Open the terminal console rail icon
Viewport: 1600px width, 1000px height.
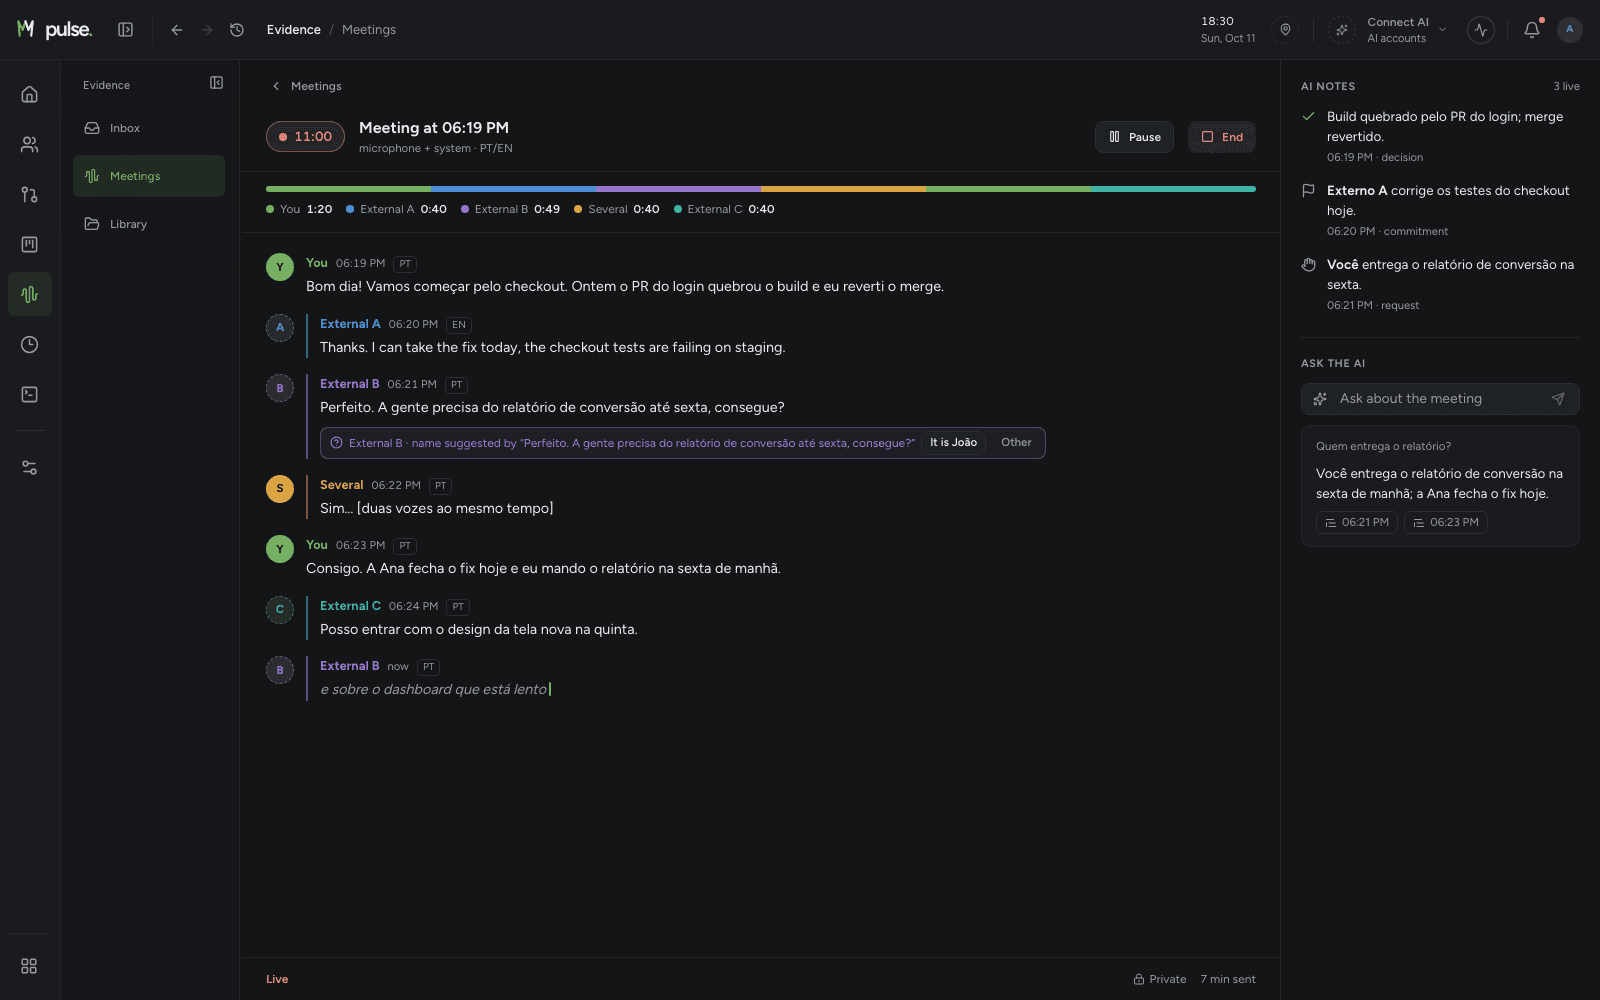(30, 394)
